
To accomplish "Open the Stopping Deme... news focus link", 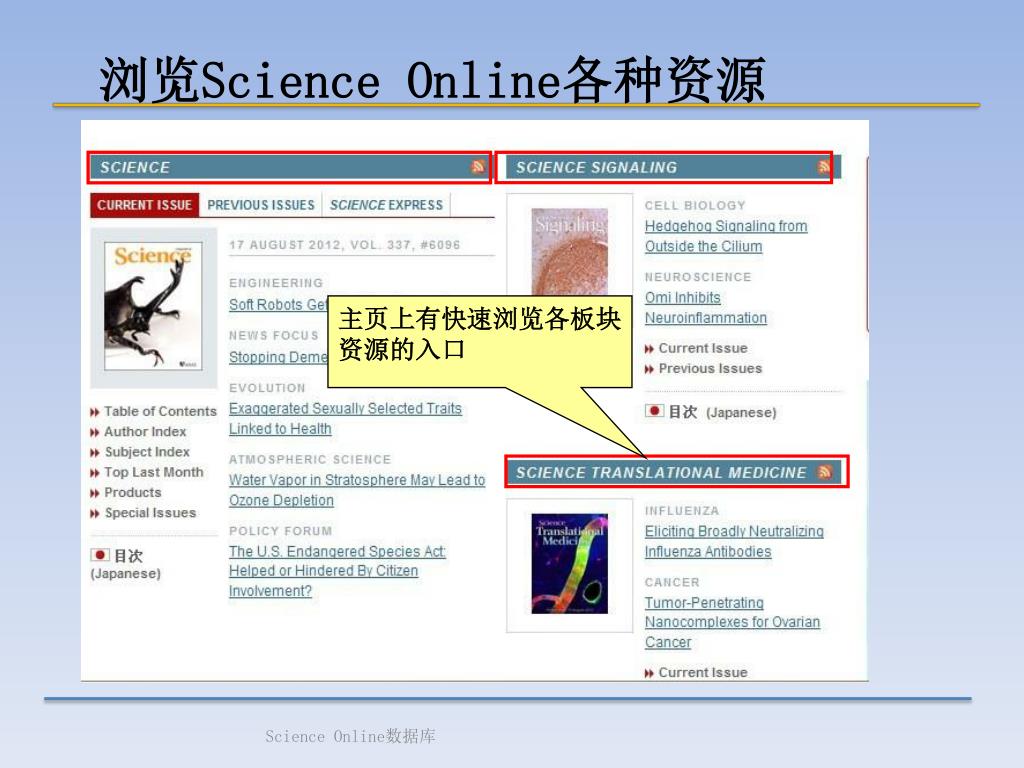I will [278, 357].
